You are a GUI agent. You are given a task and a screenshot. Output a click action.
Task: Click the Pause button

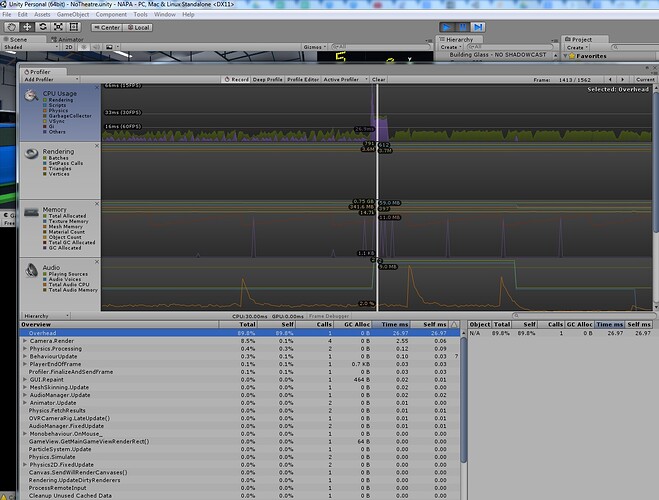coord(463,27)
